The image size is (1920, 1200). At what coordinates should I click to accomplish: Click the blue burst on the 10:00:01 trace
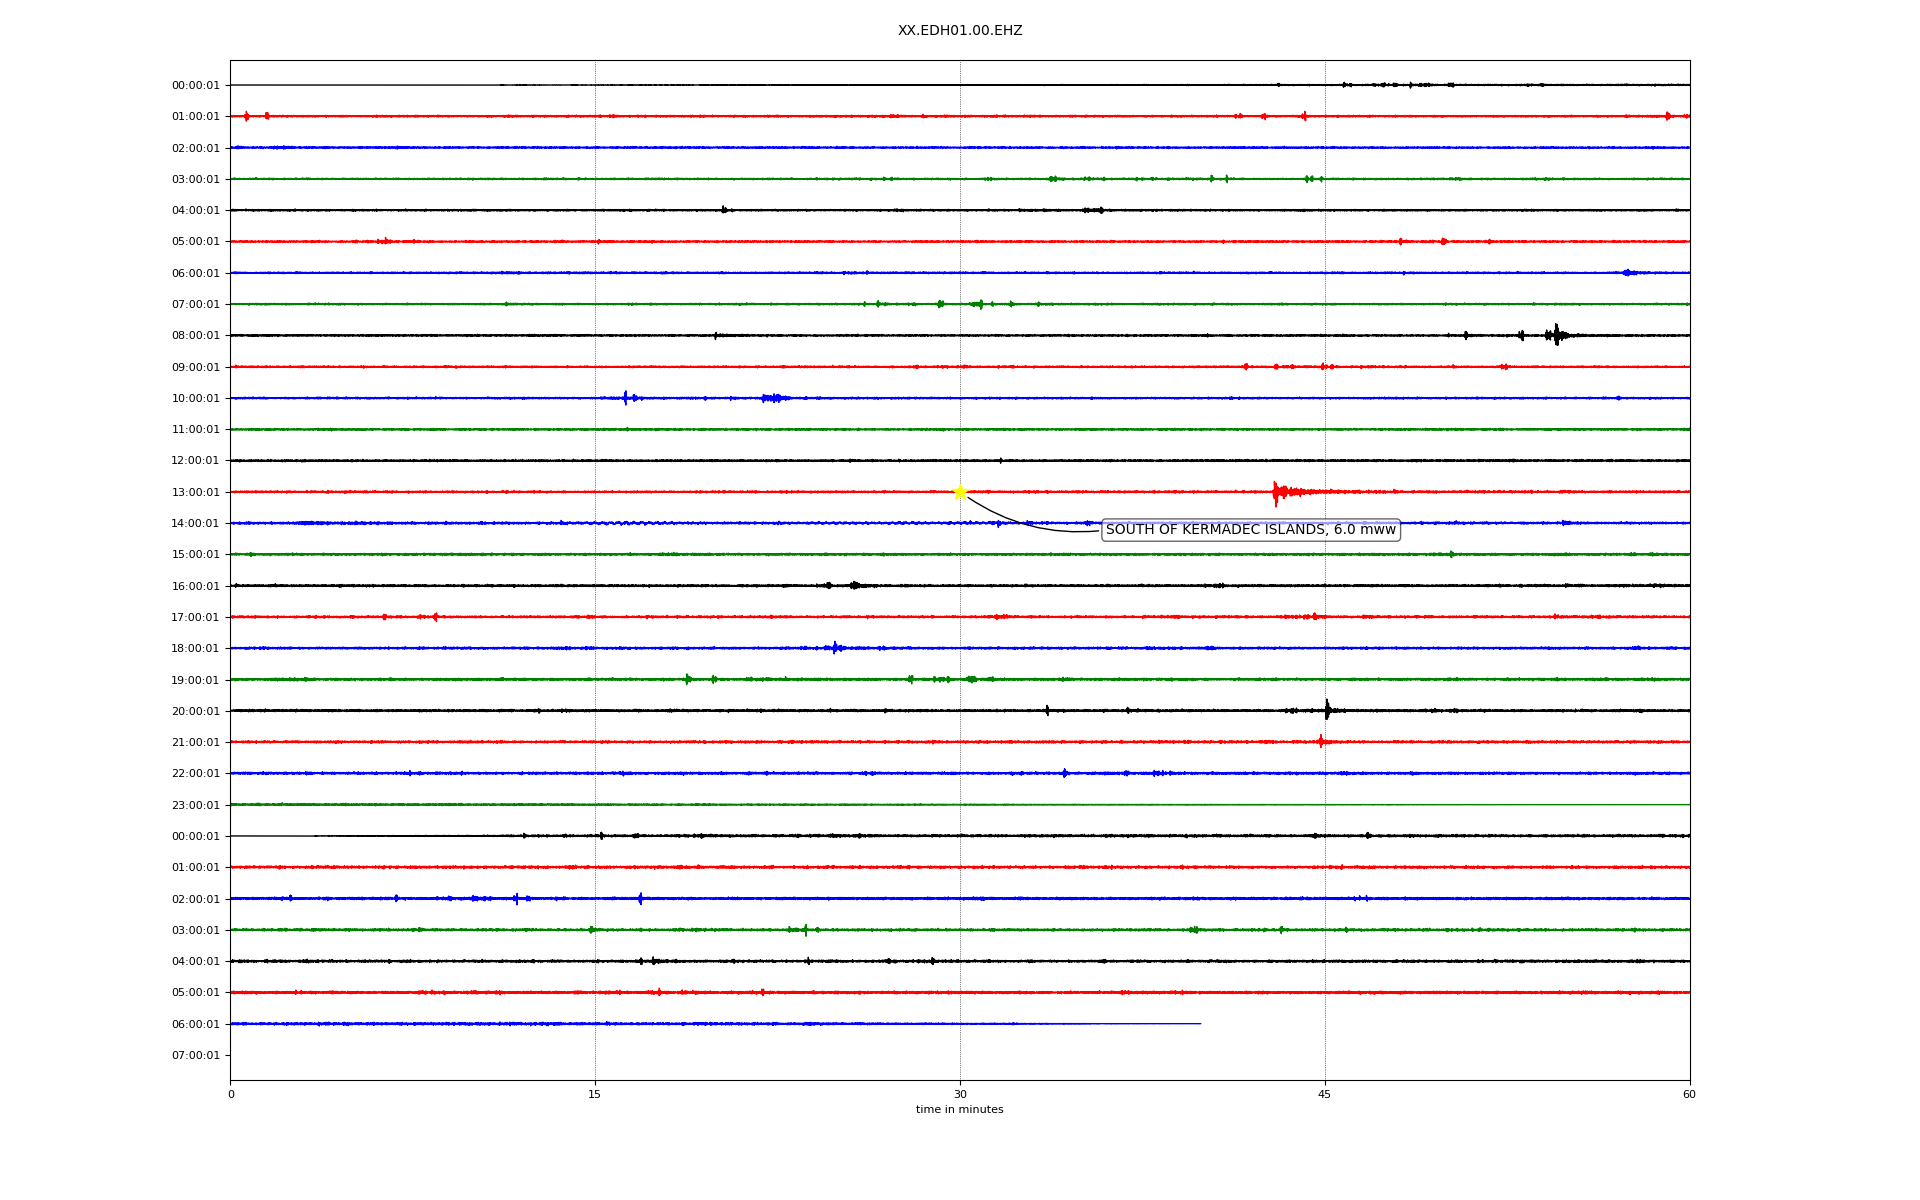[x=626, y=398]
